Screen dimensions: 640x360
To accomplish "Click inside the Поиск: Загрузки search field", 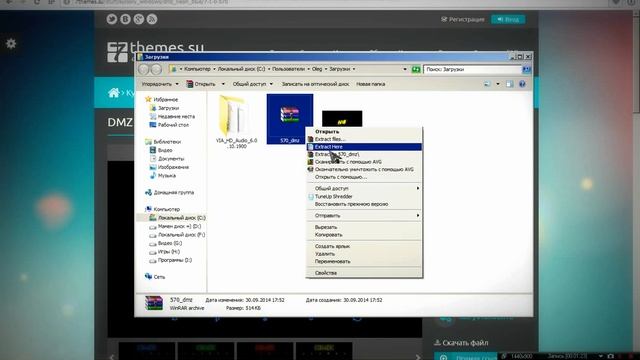I will click(x=473, y=69).
